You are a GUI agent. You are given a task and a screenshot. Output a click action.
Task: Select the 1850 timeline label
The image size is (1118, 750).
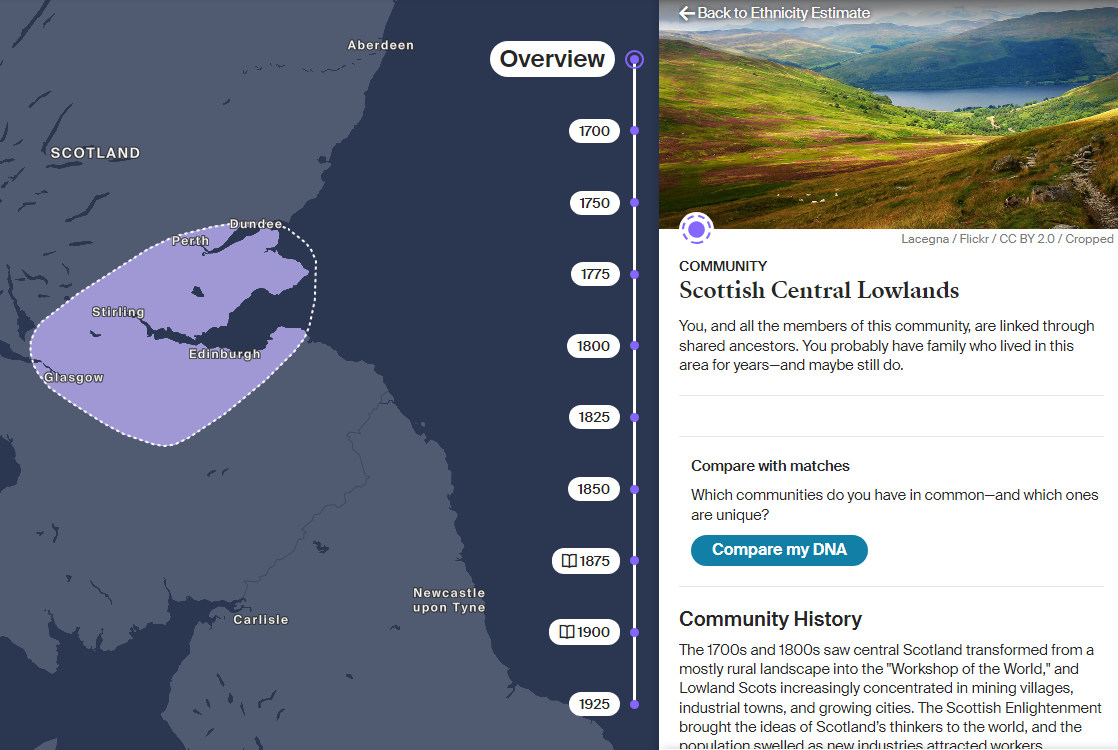pos(593,489)
